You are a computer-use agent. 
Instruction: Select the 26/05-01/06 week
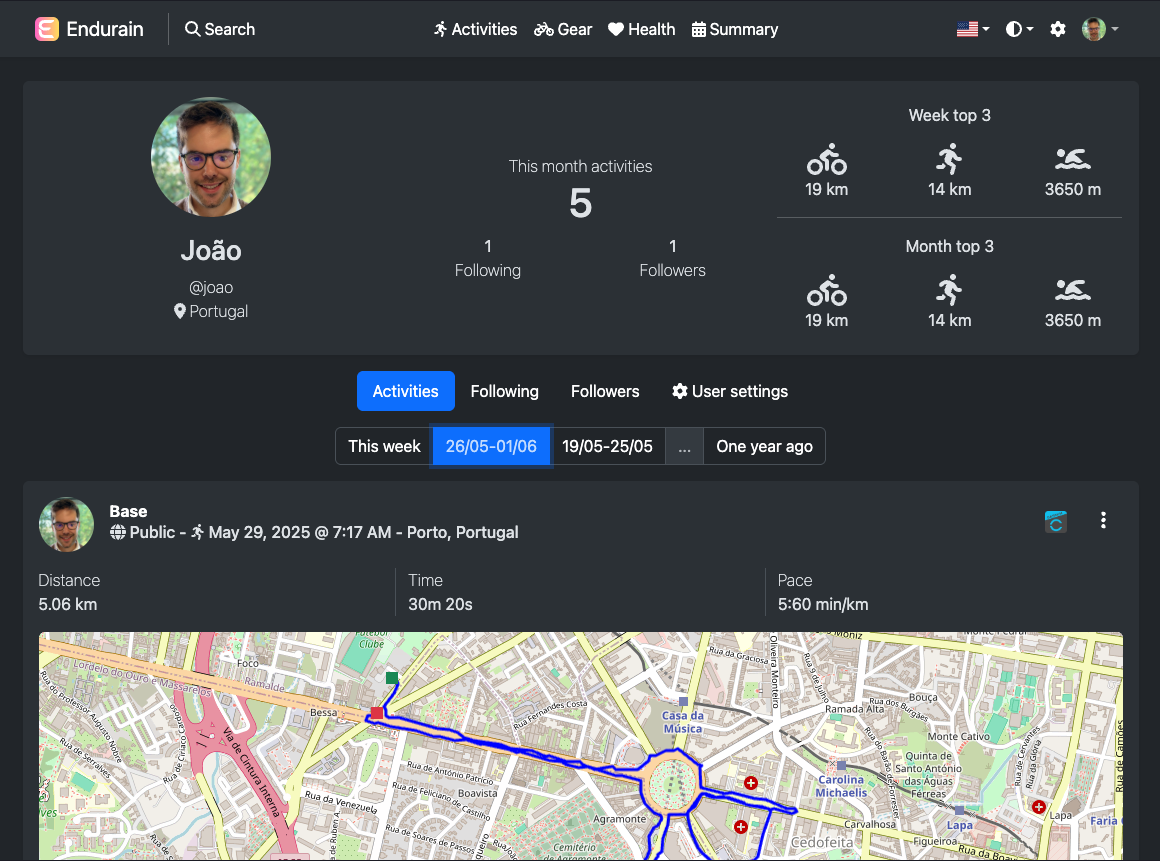[491, 446]
